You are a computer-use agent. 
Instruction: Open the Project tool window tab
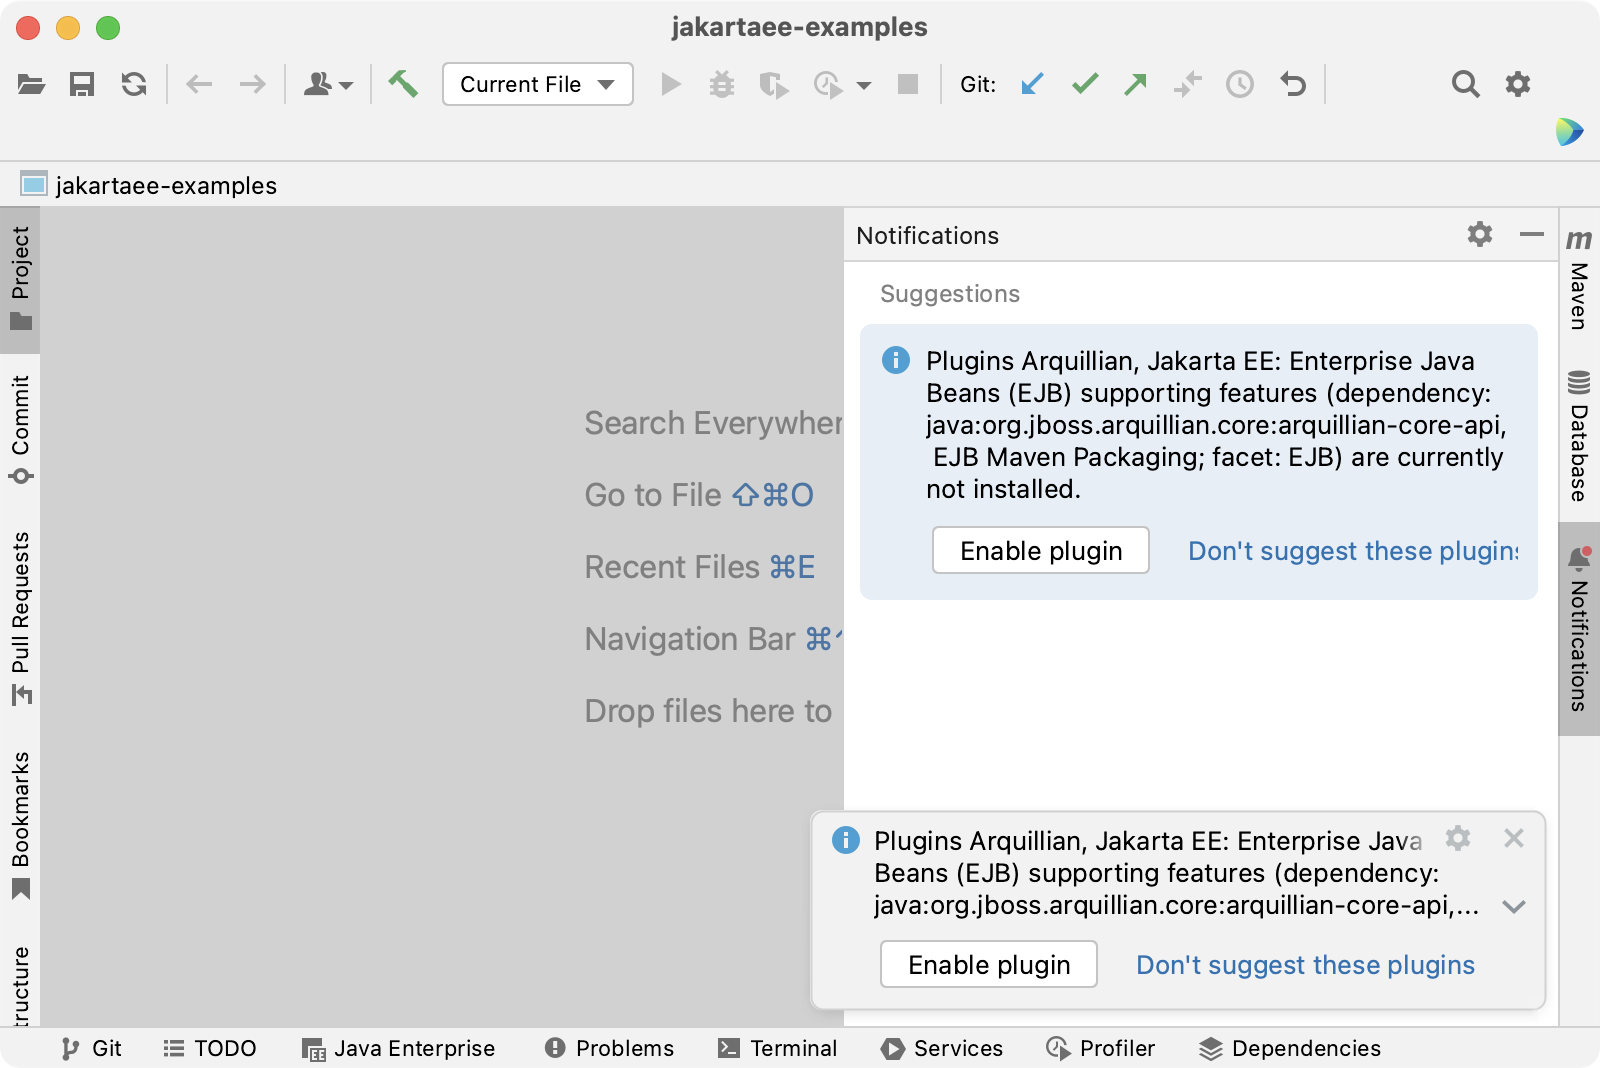(20, 279)
